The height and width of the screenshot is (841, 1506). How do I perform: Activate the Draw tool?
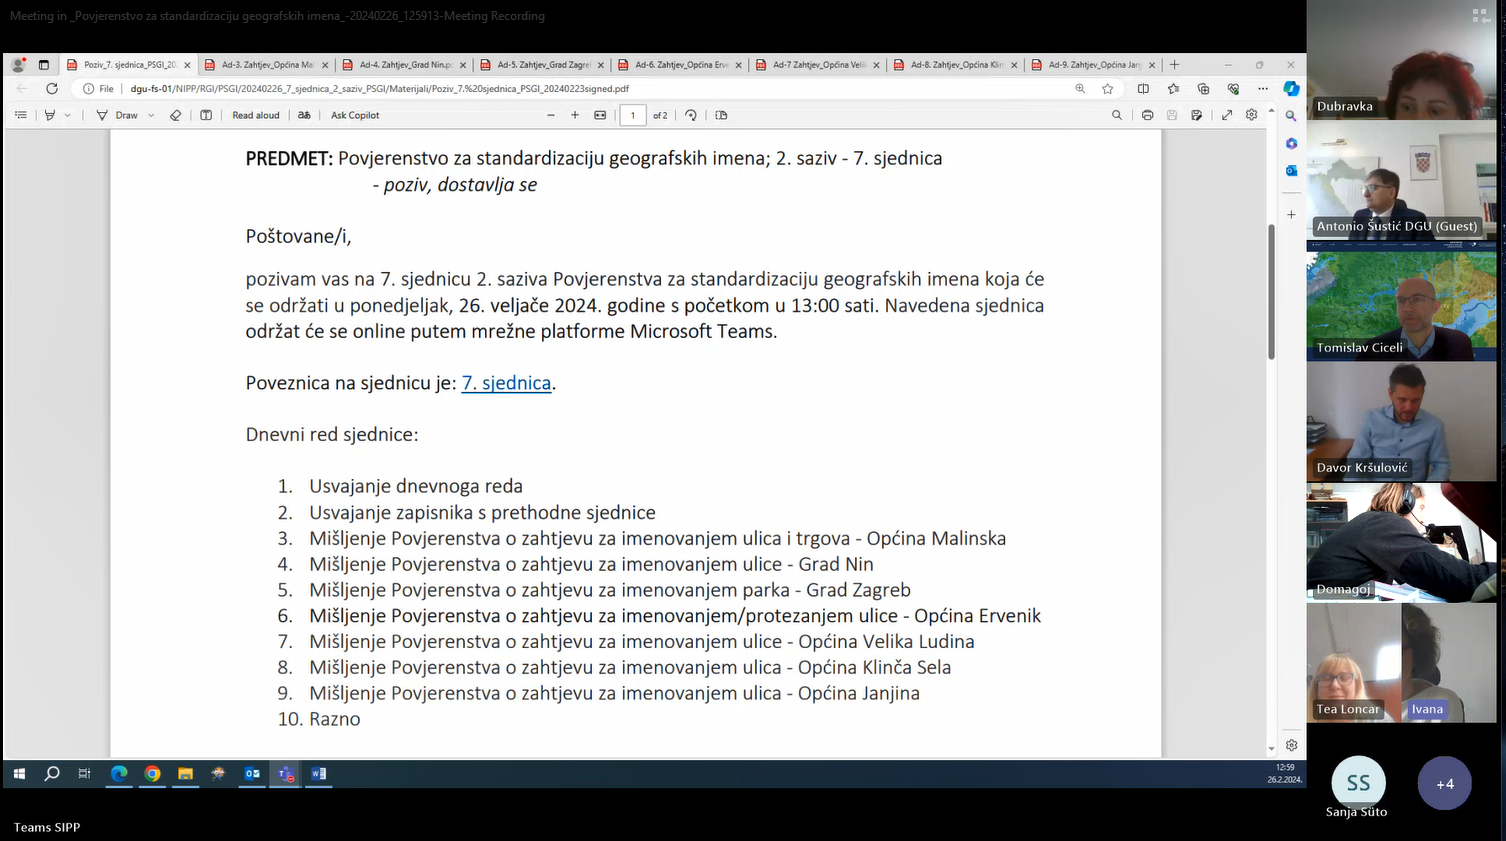coord(117,115)
